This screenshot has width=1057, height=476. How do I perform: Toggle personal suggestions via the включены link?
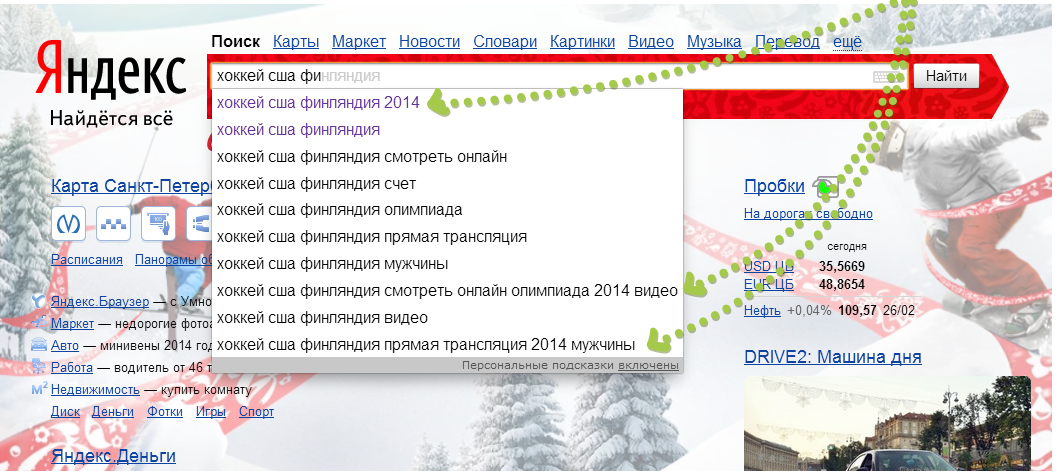(x=648, y=366)
